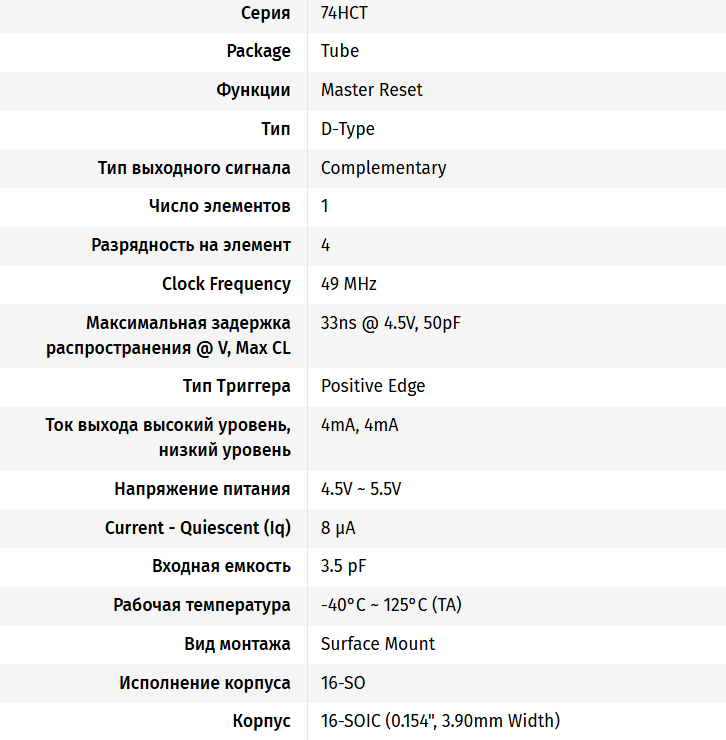The image size is (726, 740).
Task: Click the Tube package value
Action: pos(340,51)
